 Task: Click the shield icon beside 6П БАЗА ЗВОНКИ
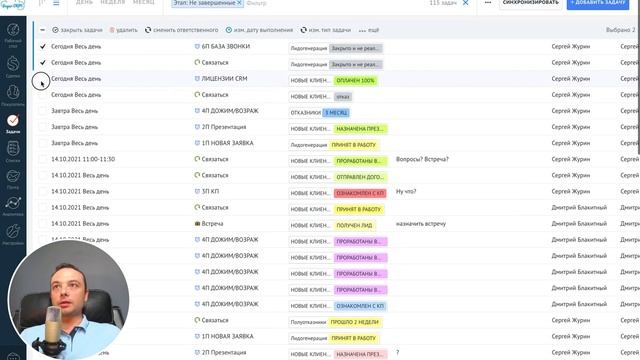198,47
